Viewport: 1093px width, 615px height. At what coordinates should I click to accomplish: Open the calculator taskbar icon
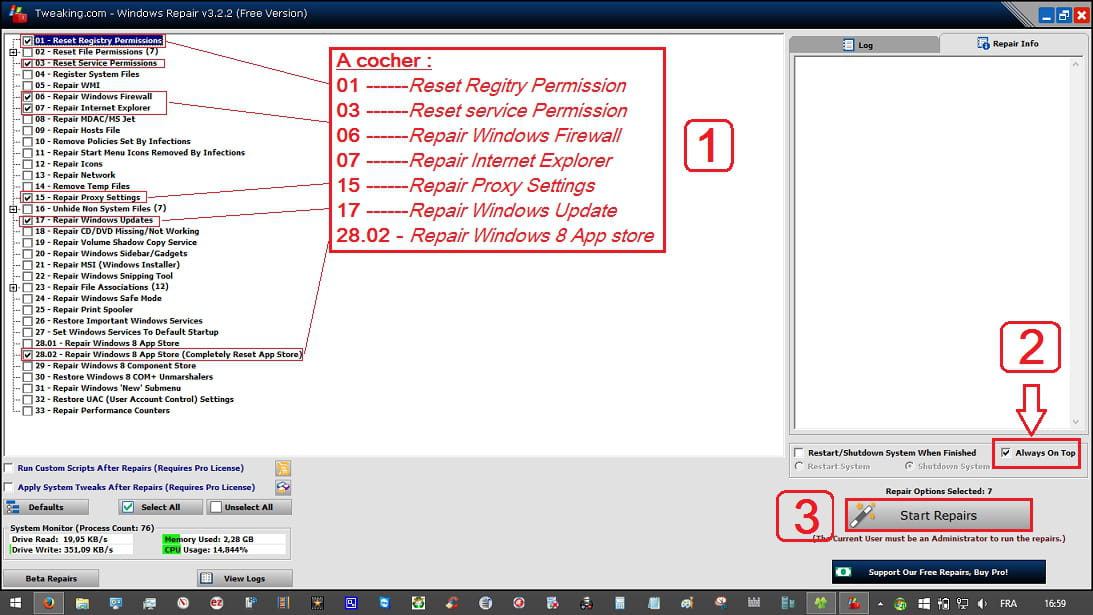point(620,603)
